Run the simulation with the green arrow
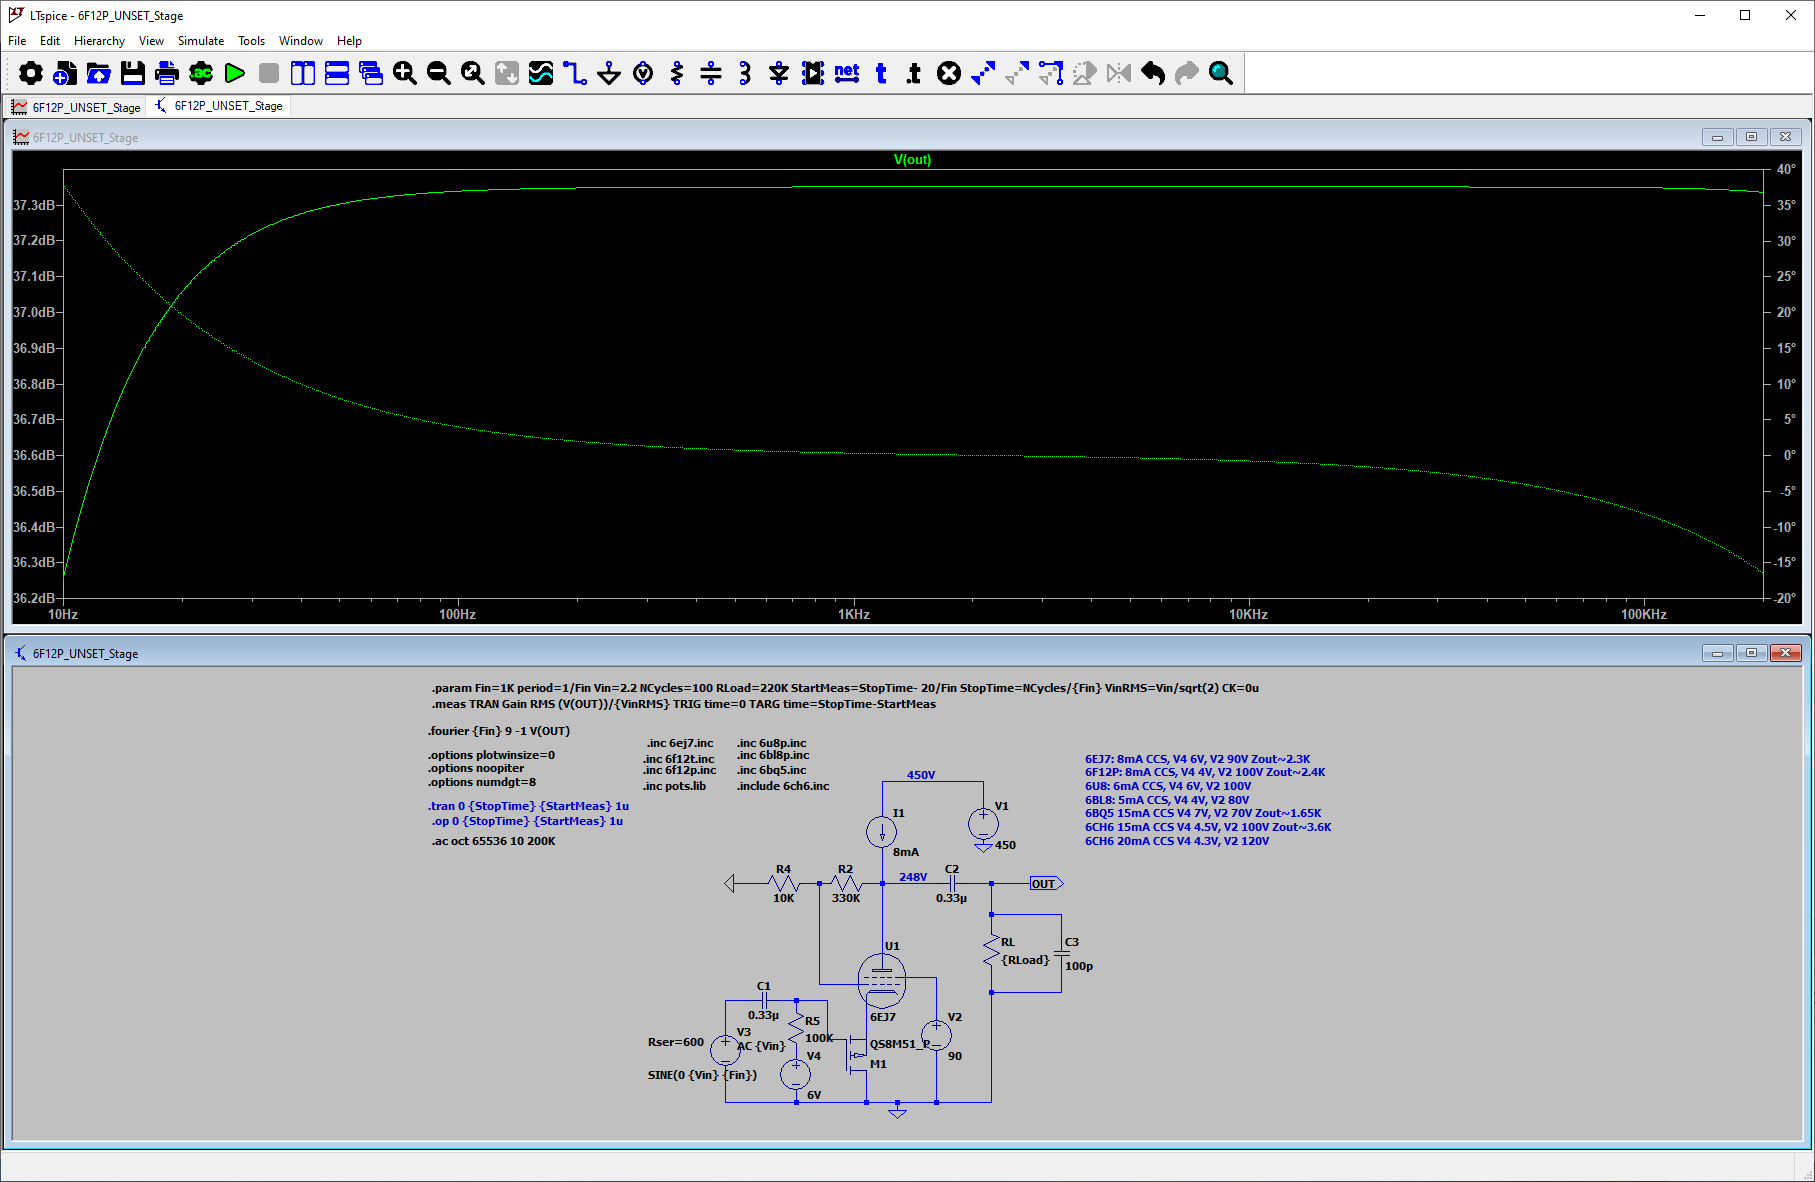1815x1182 pixels. pyautogui.click(x=235, y=73)
